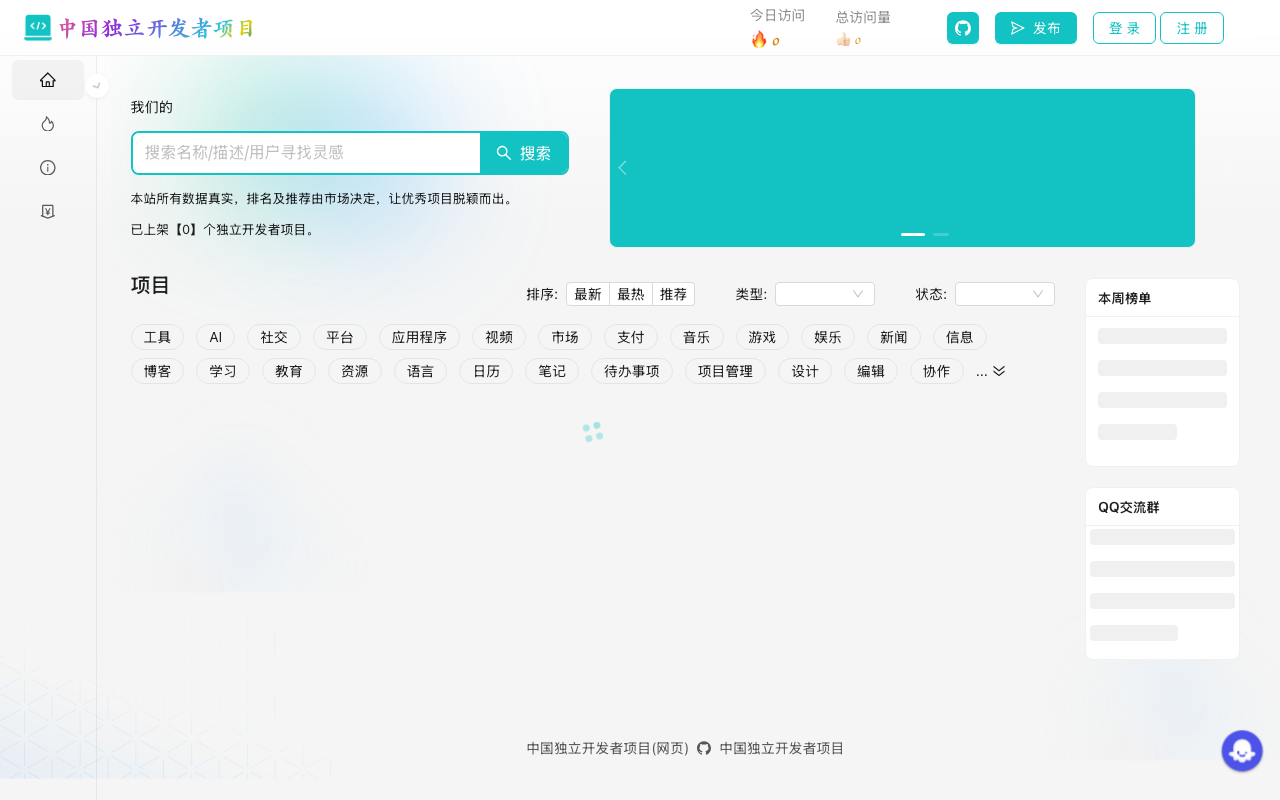Image resolution: width=1280 pixels, height=800 pixels.
Task: Filter by the 教育 tag
Action: (x=289, y=371)
